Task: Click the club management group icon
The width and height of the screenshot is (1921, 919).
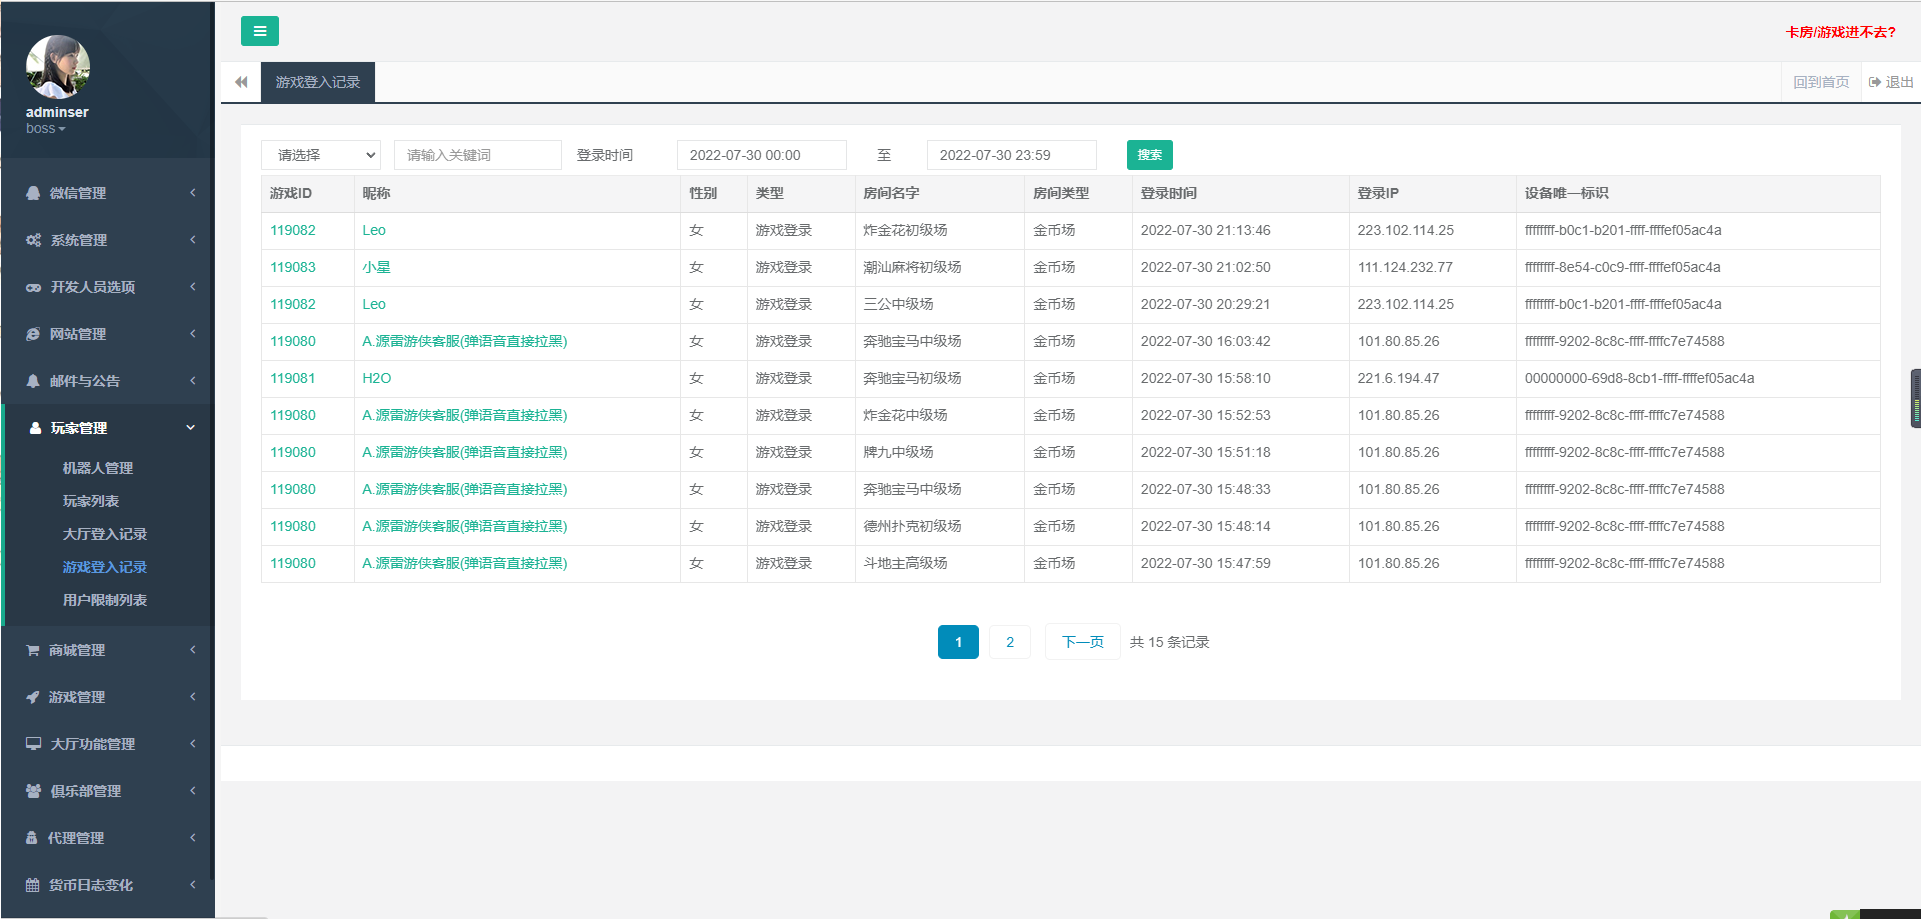Action: pyautogui.click(x=33, y=791)
